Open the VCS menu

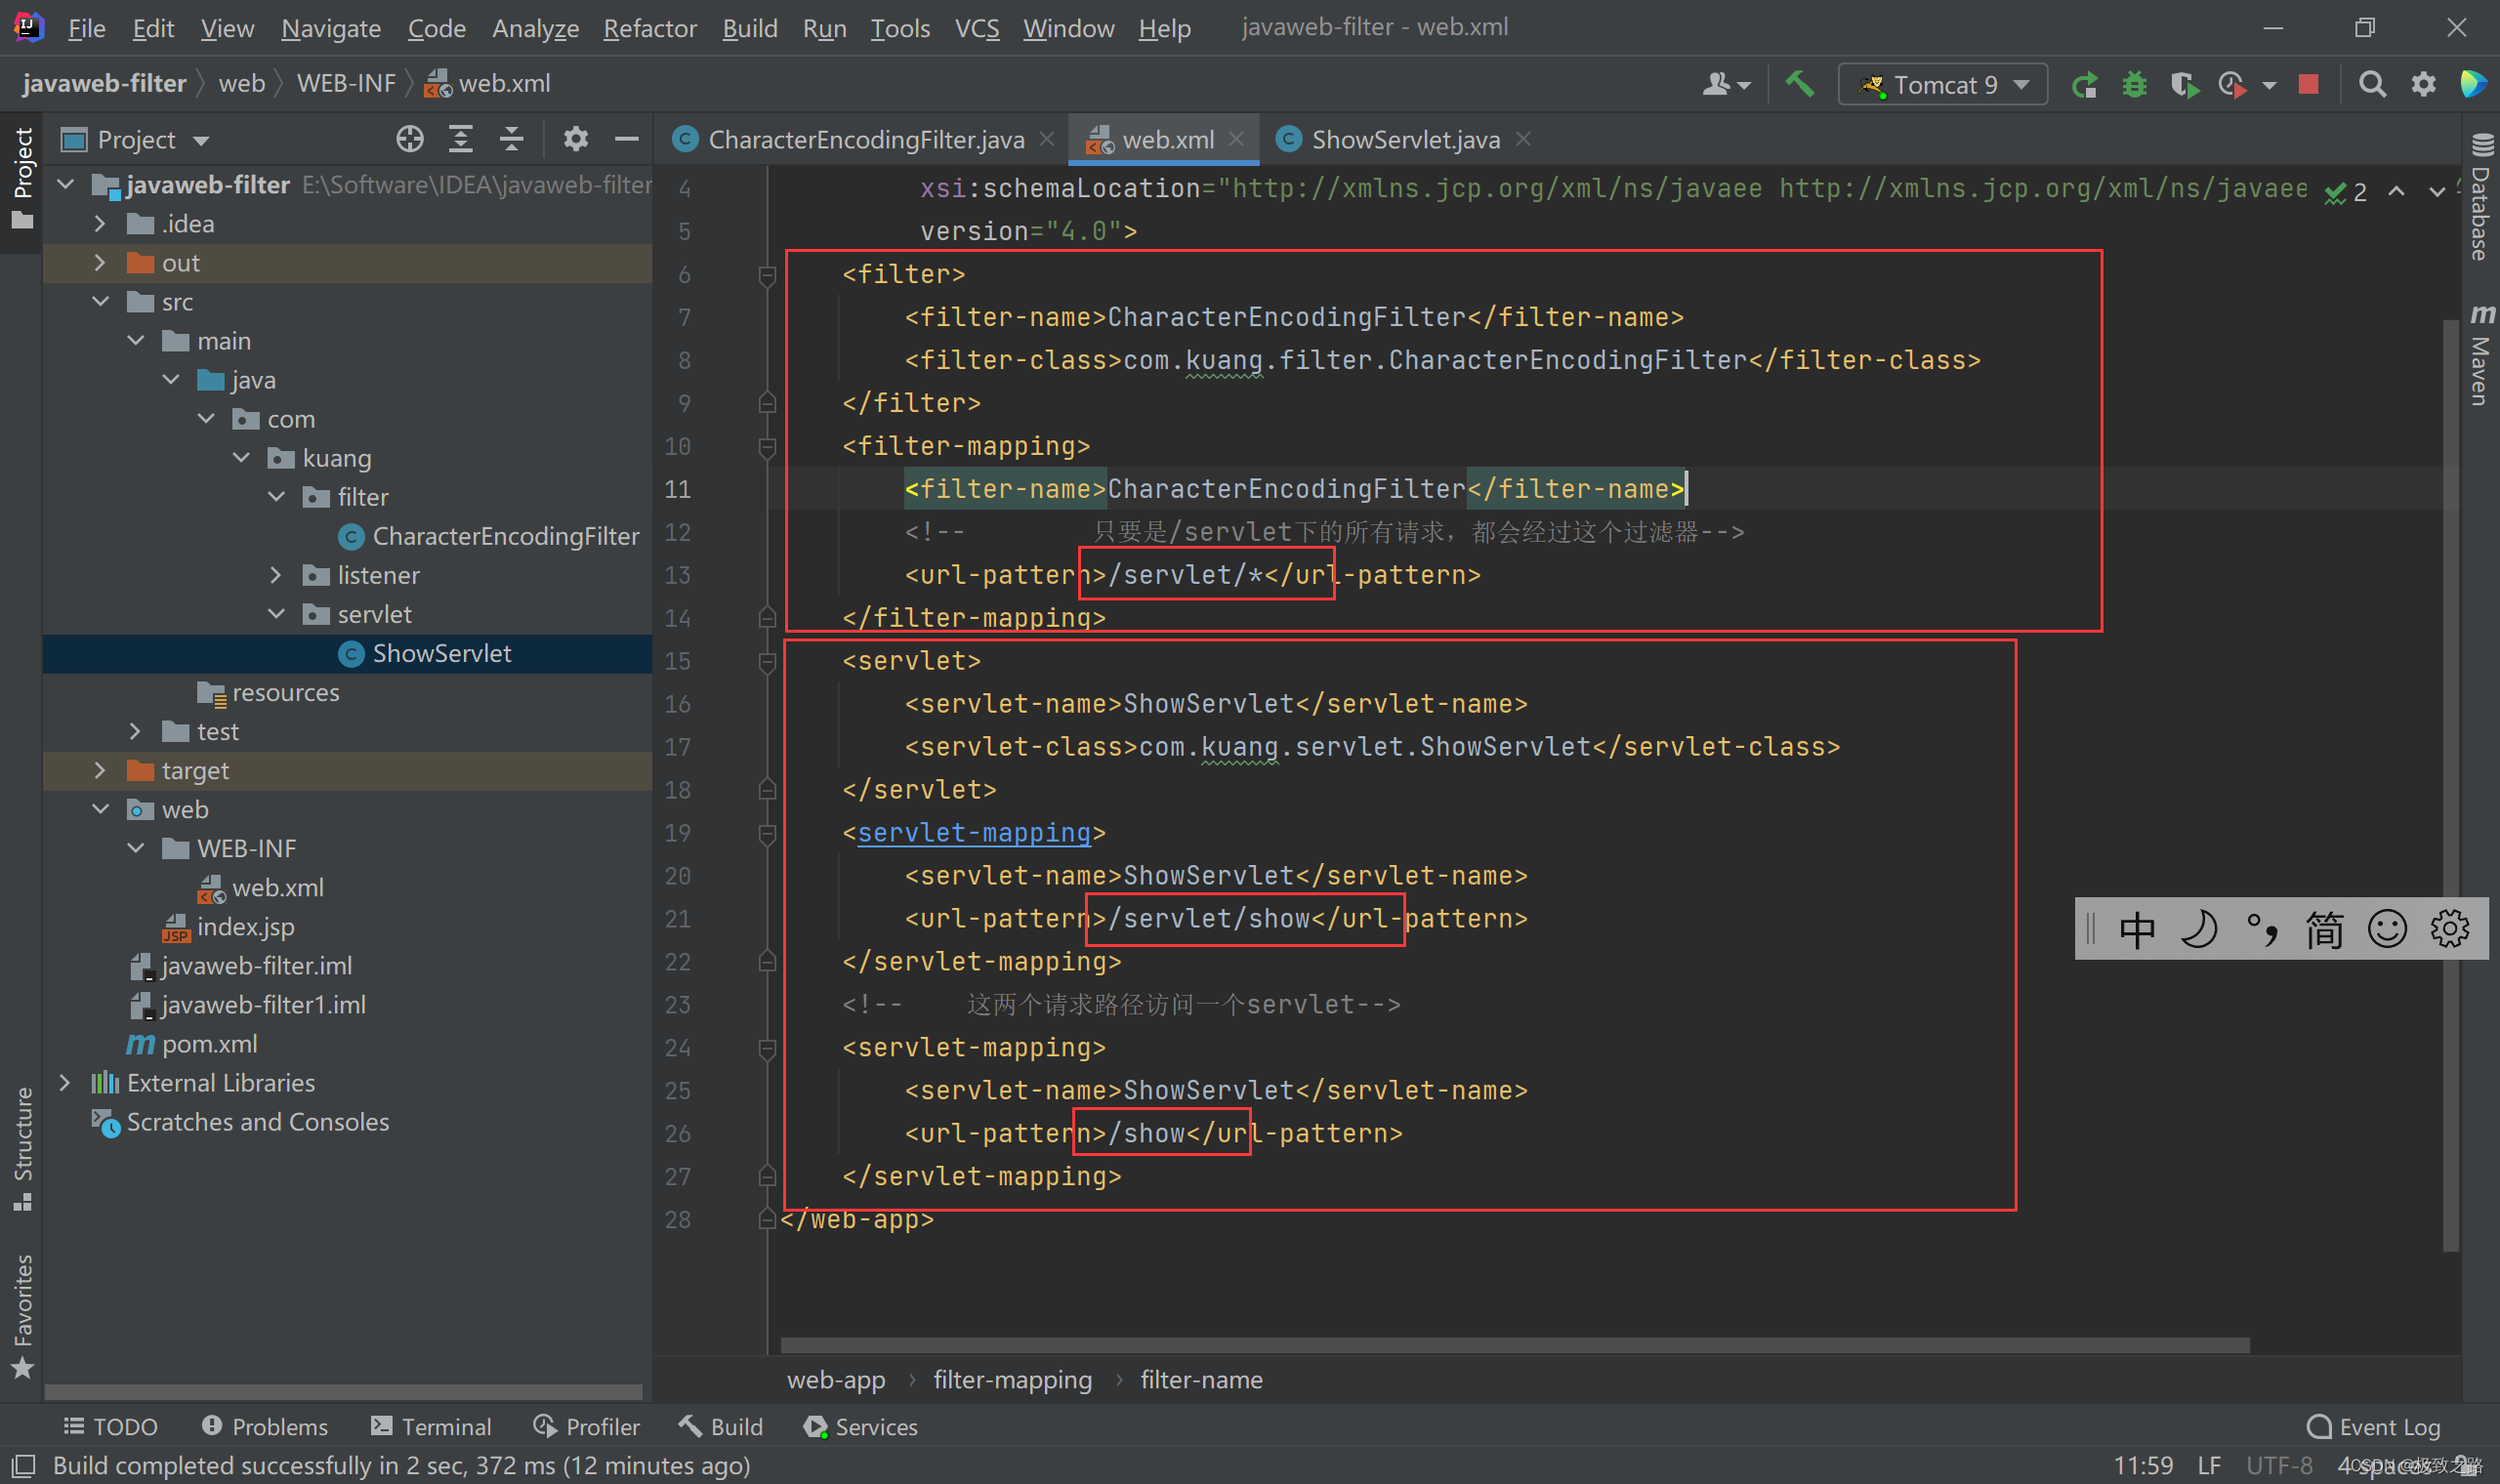977,28
